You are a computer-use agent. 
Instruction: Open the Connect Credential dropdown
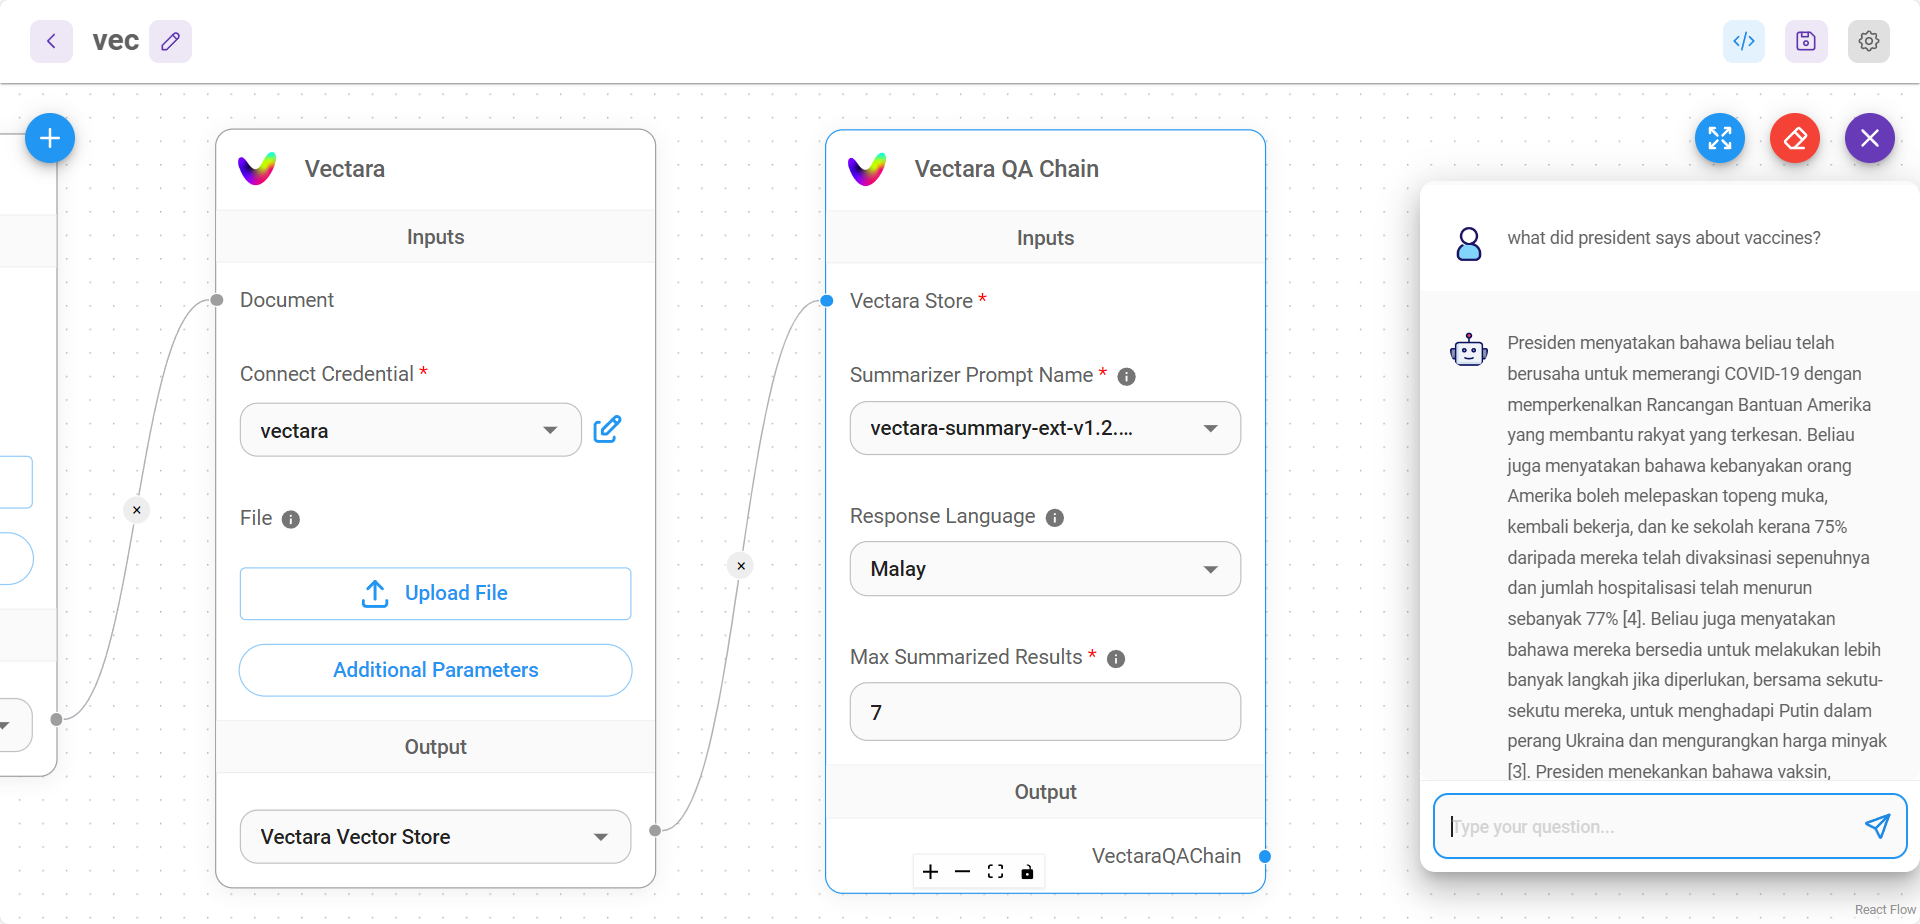coord(410,430)
